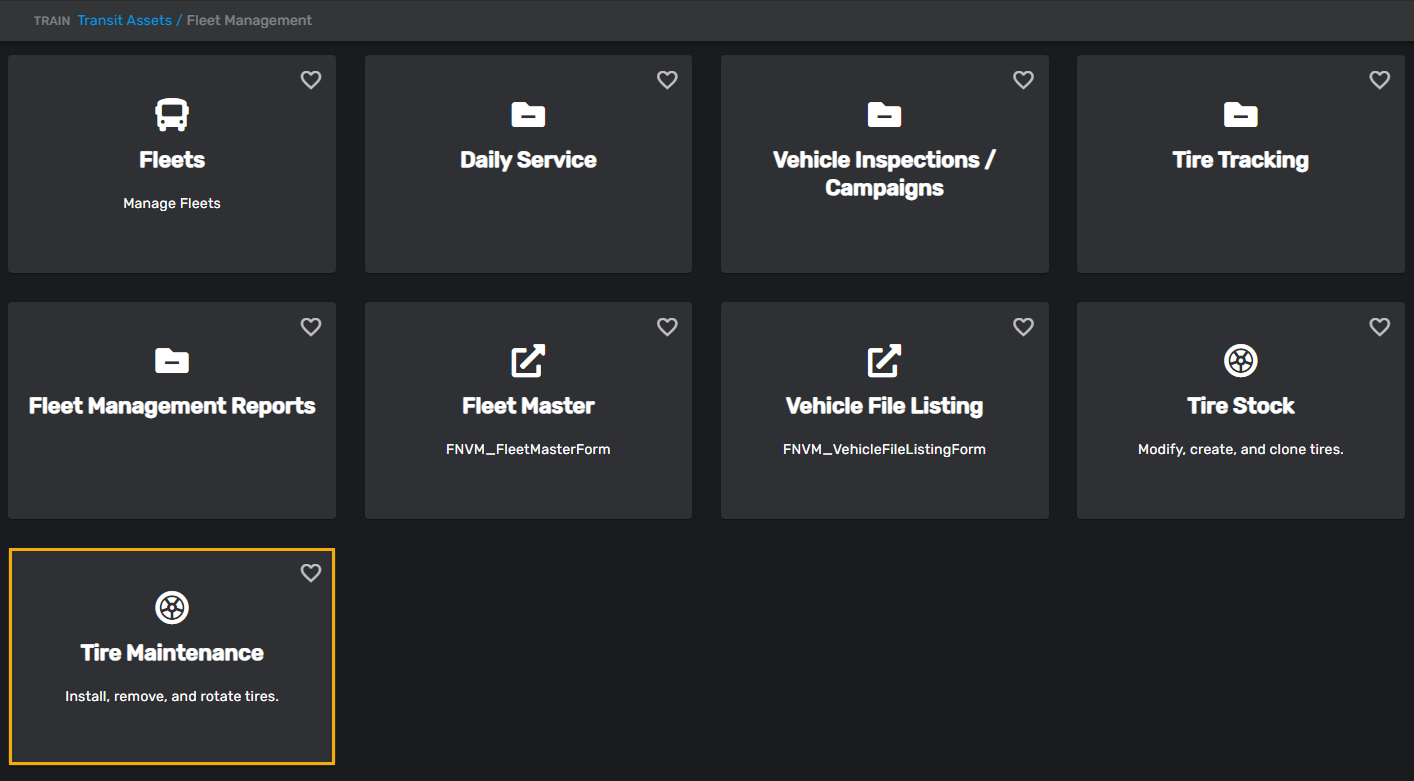Viewport: 1414px width, 781px height.
Task: Toggle favorite heart on Fleet Master tile
Action: coord(667,327)
